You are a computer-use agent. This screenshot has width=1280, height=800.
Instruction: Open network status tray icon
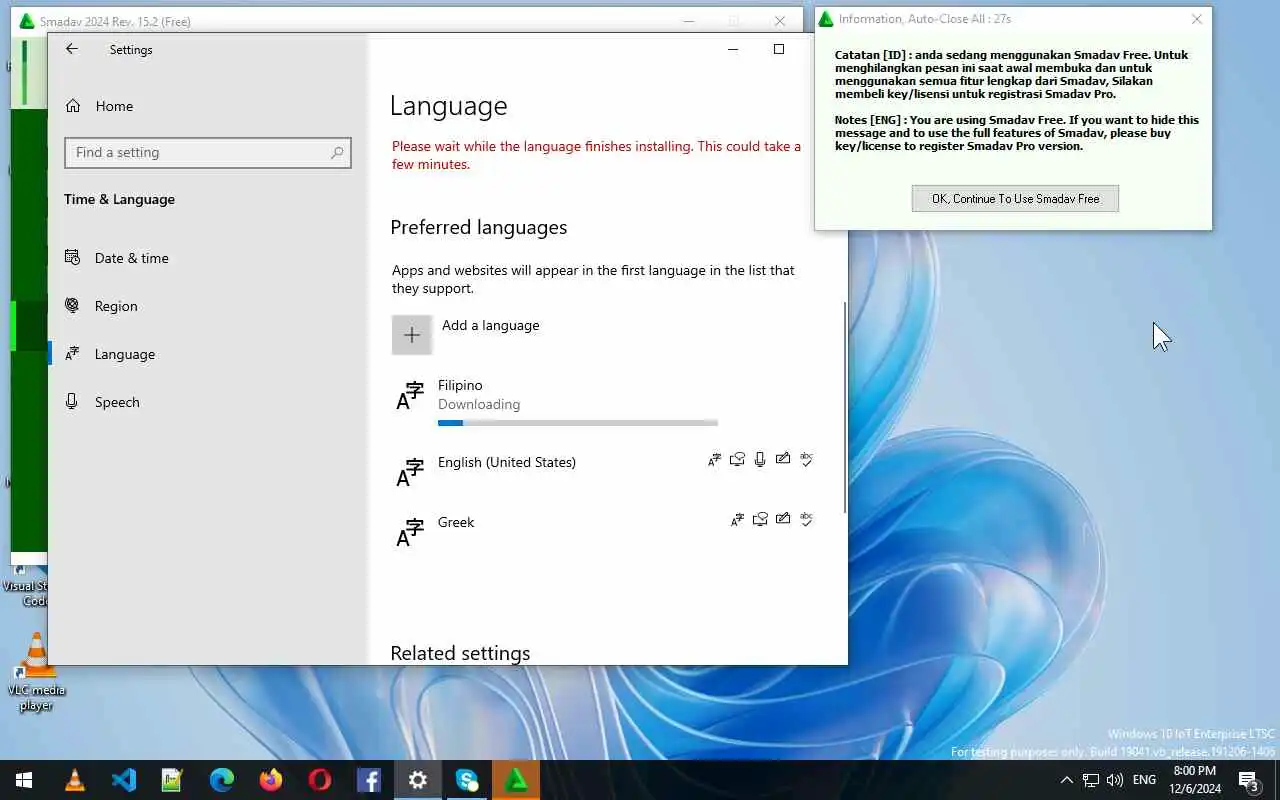pyautogui.click(x=1091, y=780)
